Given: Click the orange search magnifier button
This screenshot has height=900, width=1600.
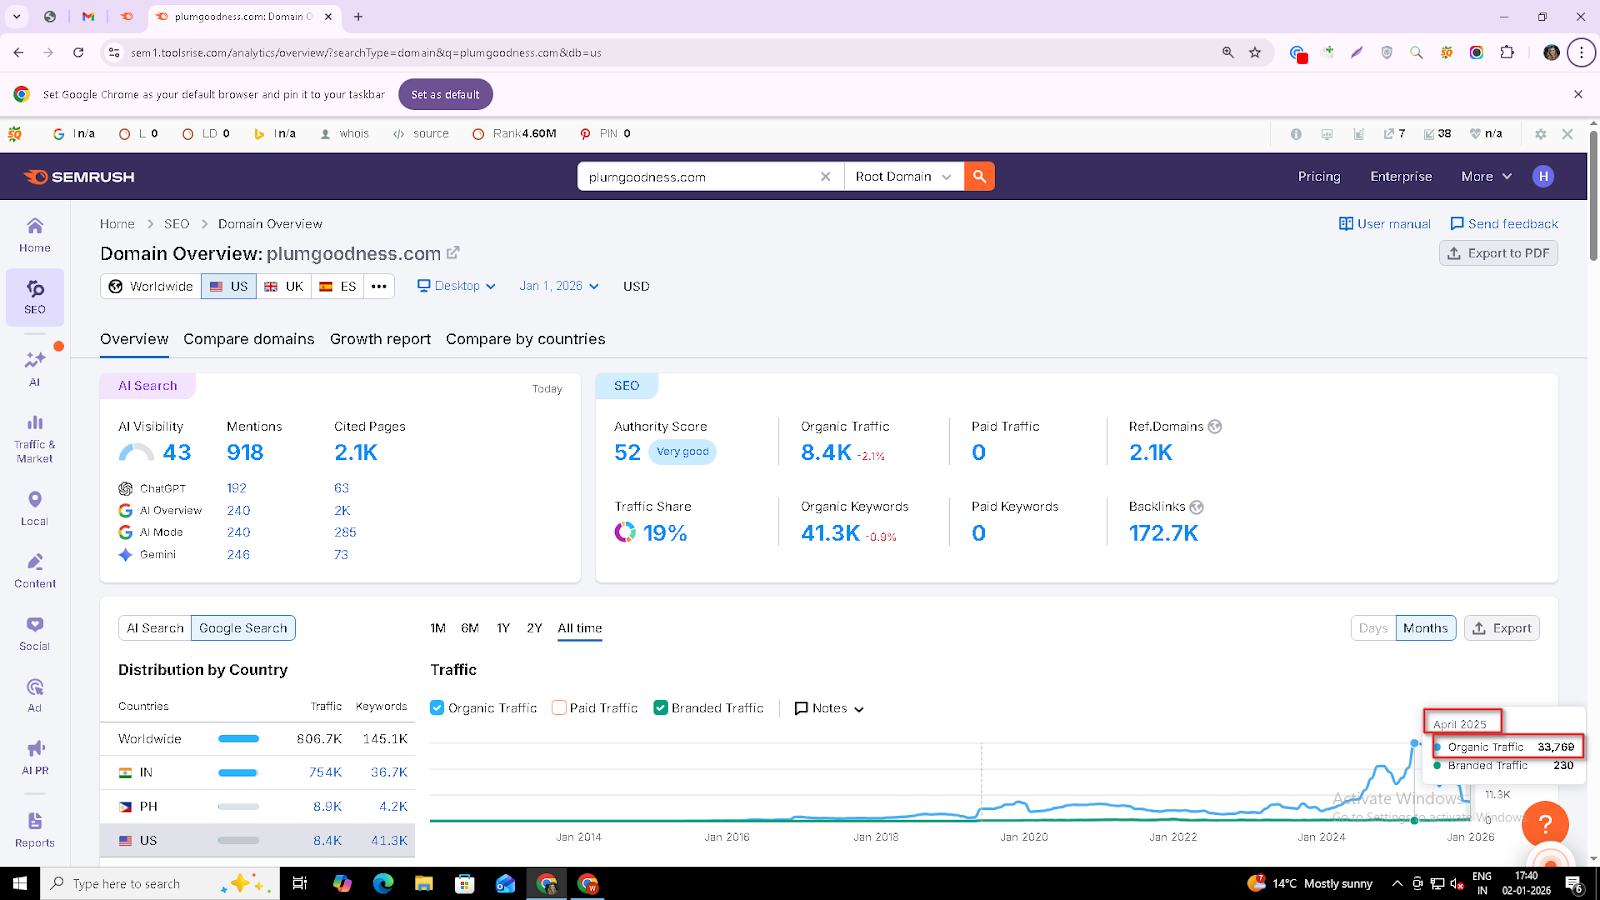Looking at the screenshot, I should (979, 177).
